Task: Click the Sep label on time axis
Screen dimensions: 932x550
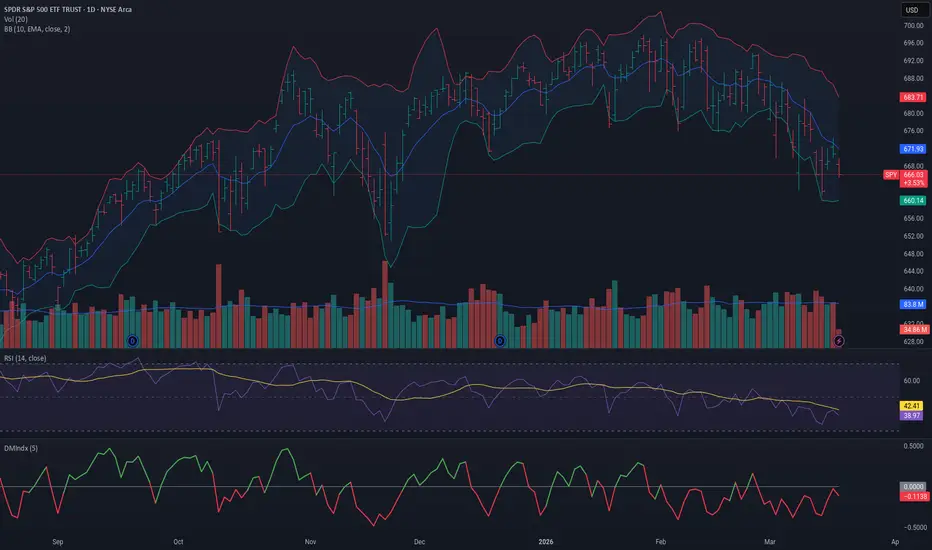Action: (x=58, y=542)
